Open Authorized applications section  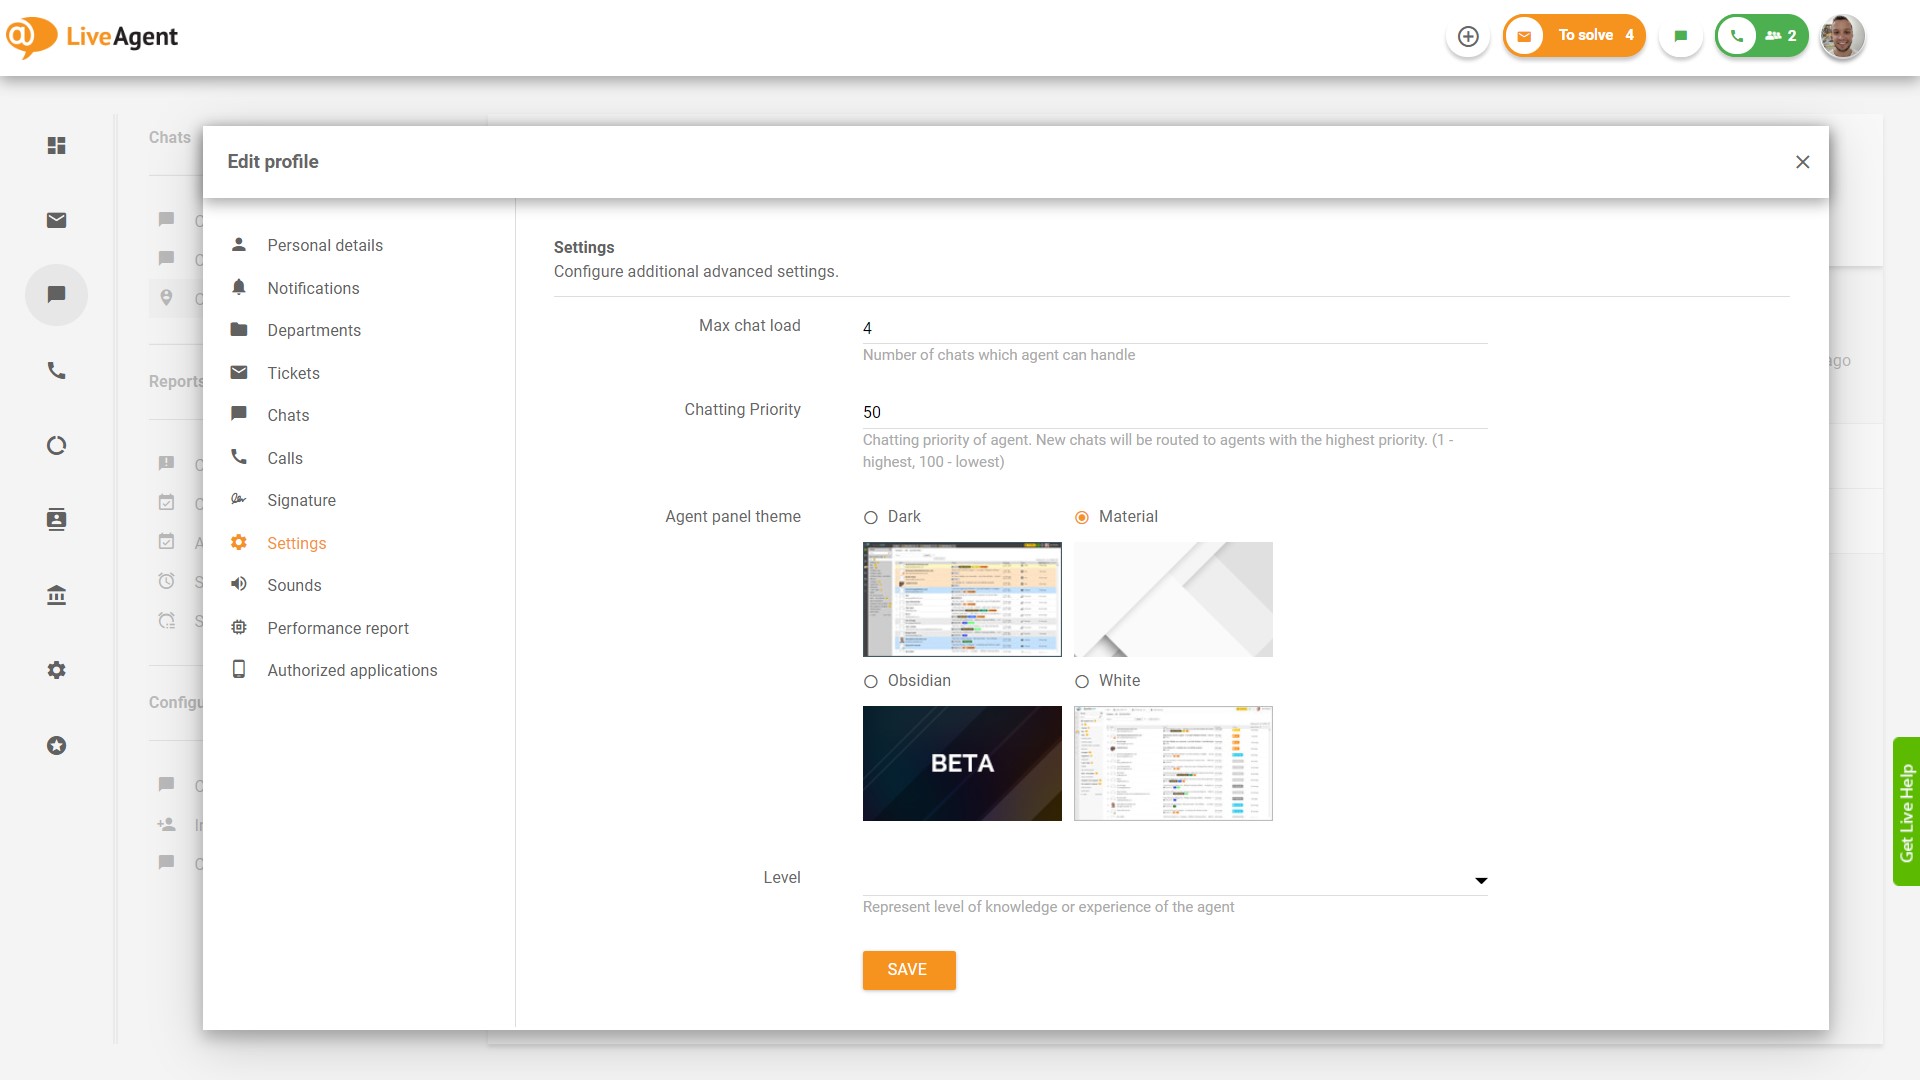(352, 670)
